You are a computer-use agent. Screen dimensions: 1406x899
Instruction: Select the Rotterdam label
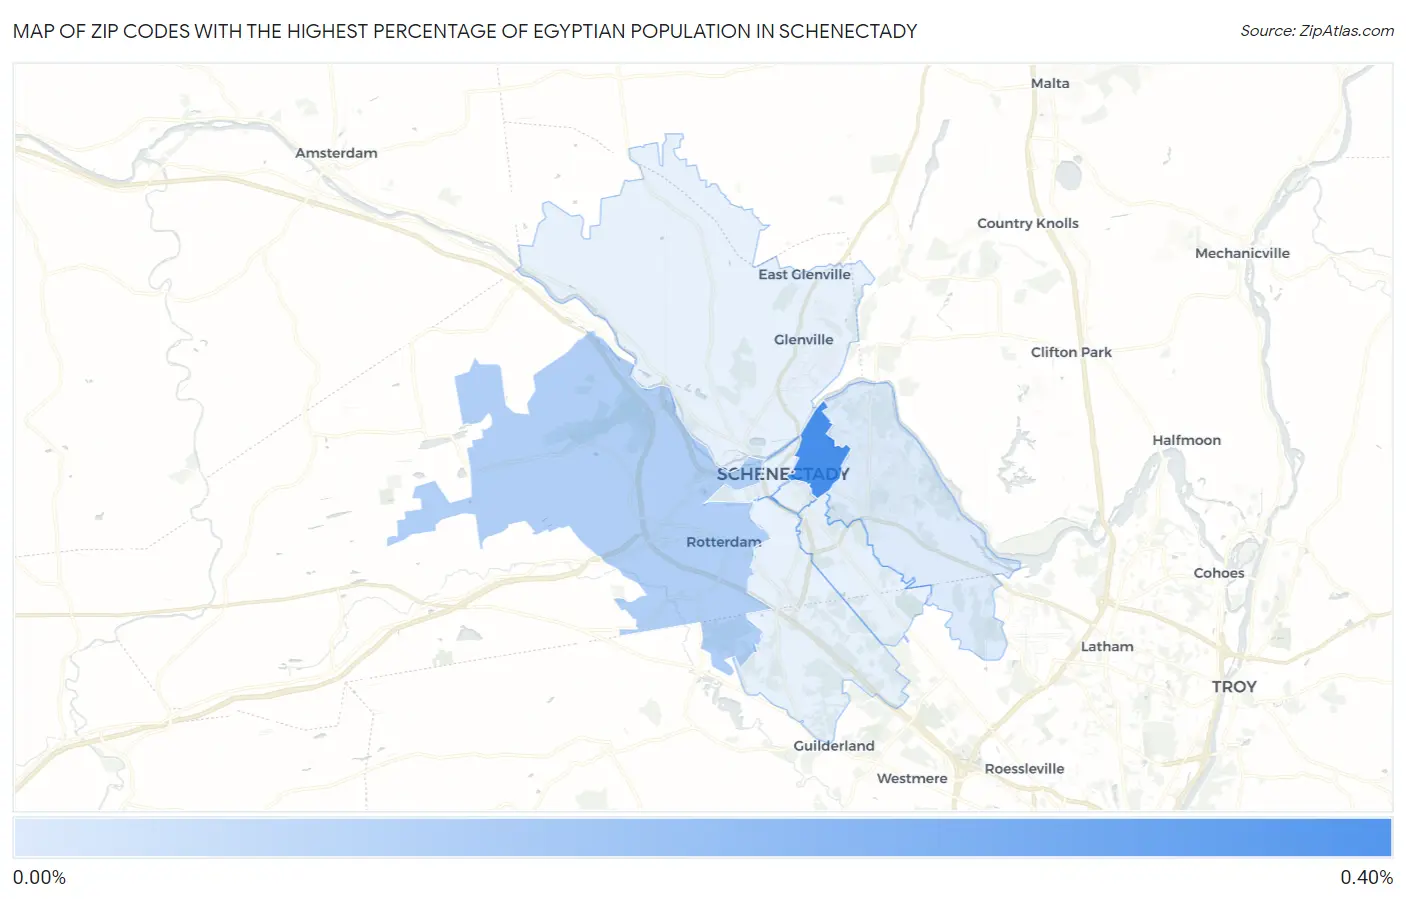723,542
